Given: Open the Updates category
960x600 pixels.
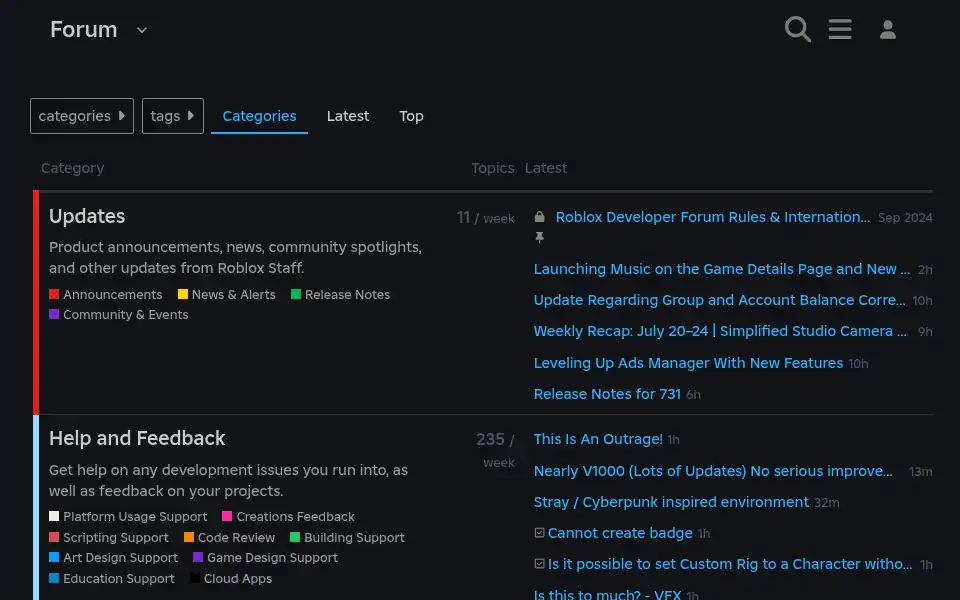Looking at the screenshot, I should pos(87,216).
